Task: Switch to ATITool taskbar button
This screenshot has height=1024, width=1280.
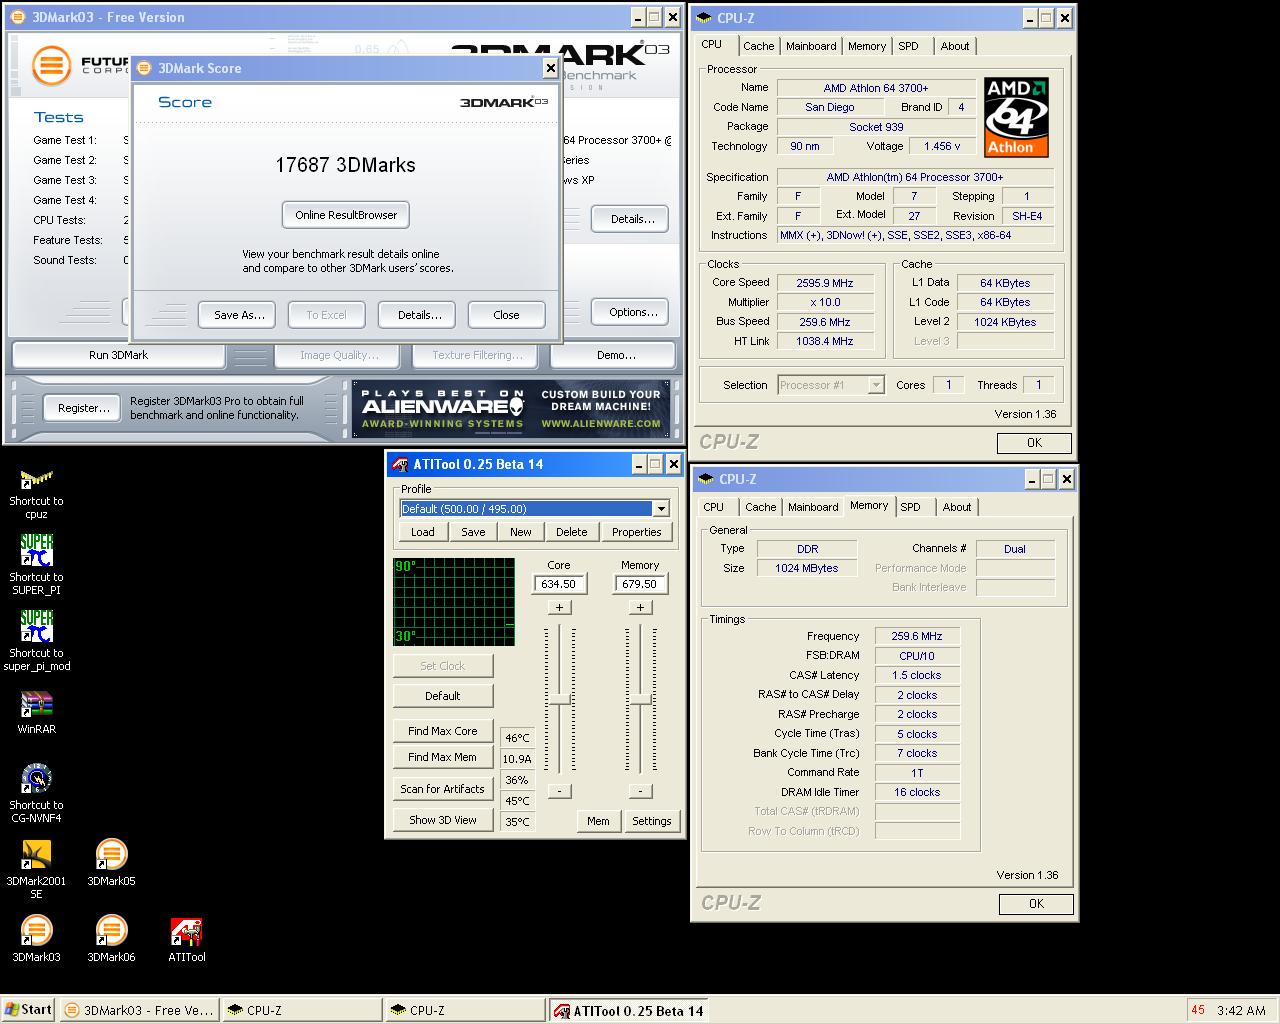Action: coord(628,1010)
